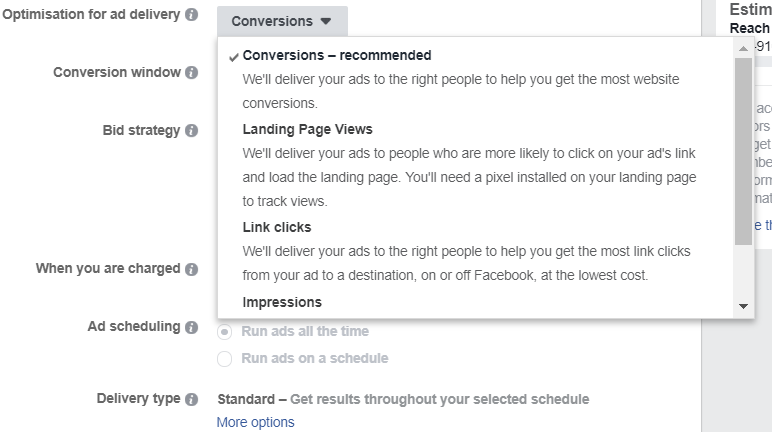The image size is (772, 432).
Task: Choose Conversions – recommended option
Action: [337, 56]
